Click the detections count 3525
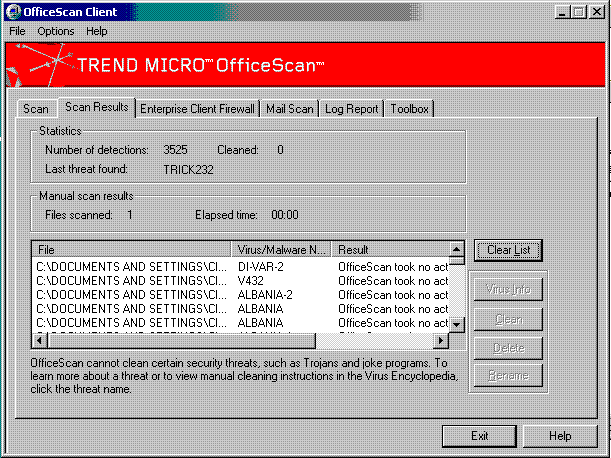611x458 pixels. point(175,150)
